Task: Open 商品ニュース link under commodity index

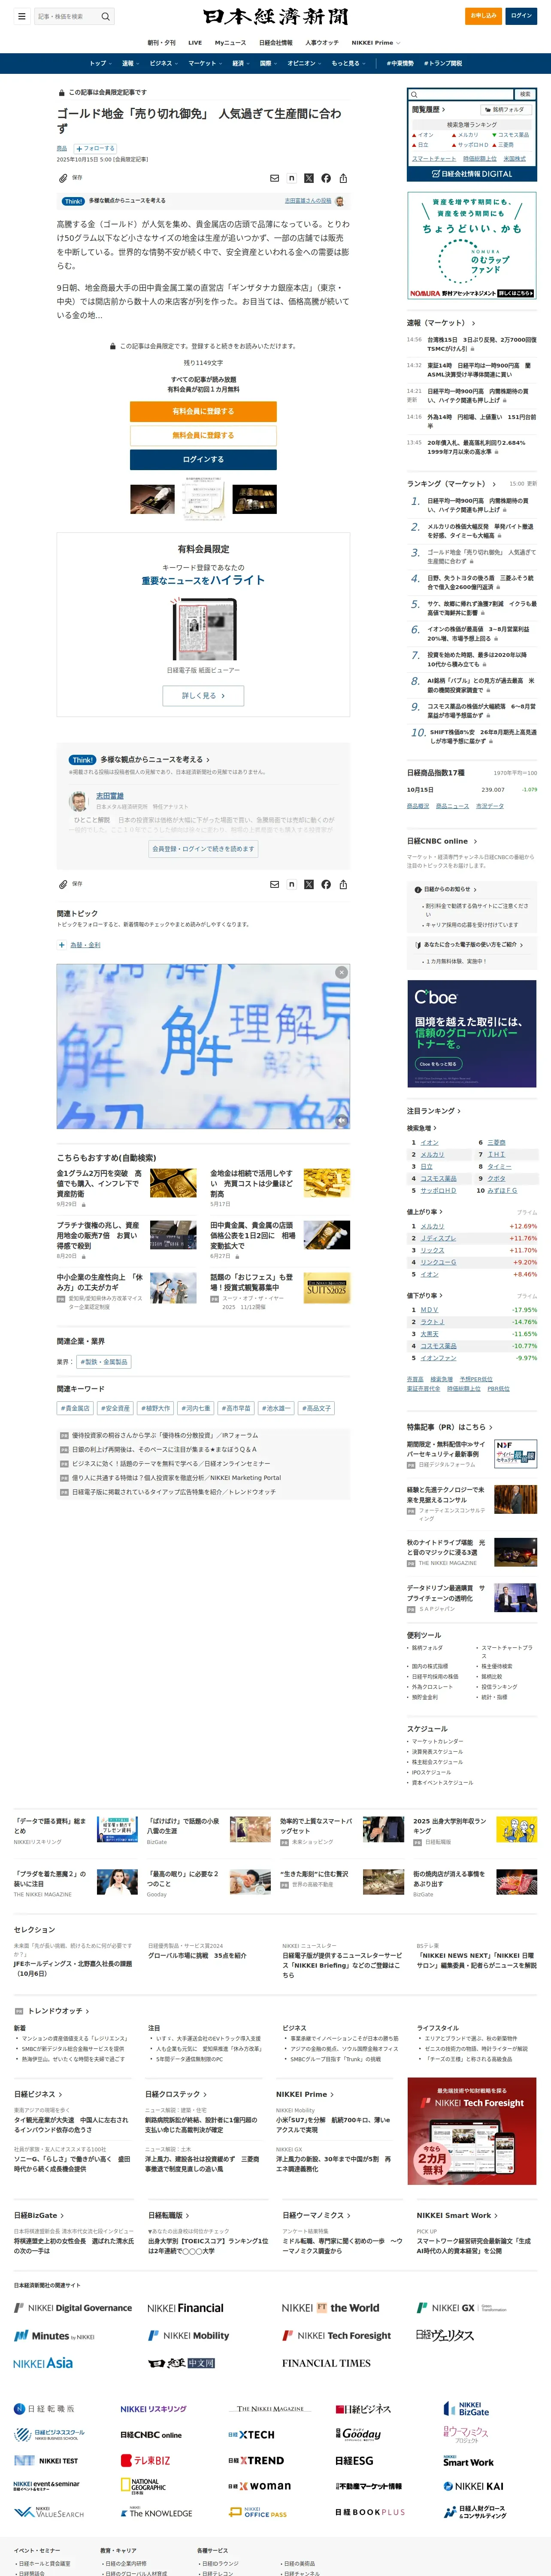Action: click(452, 805)
